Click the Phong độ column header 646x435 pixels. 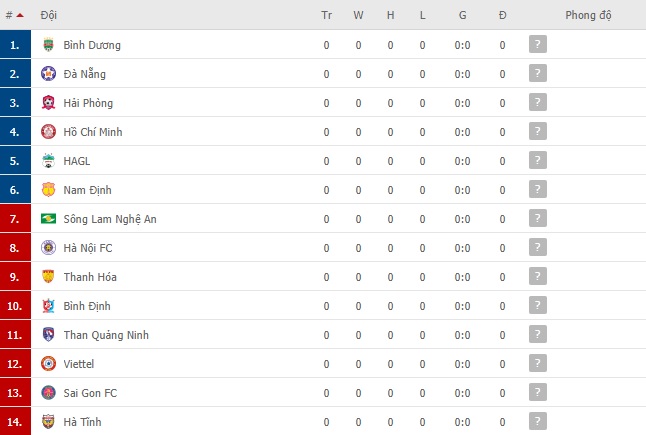588,15
